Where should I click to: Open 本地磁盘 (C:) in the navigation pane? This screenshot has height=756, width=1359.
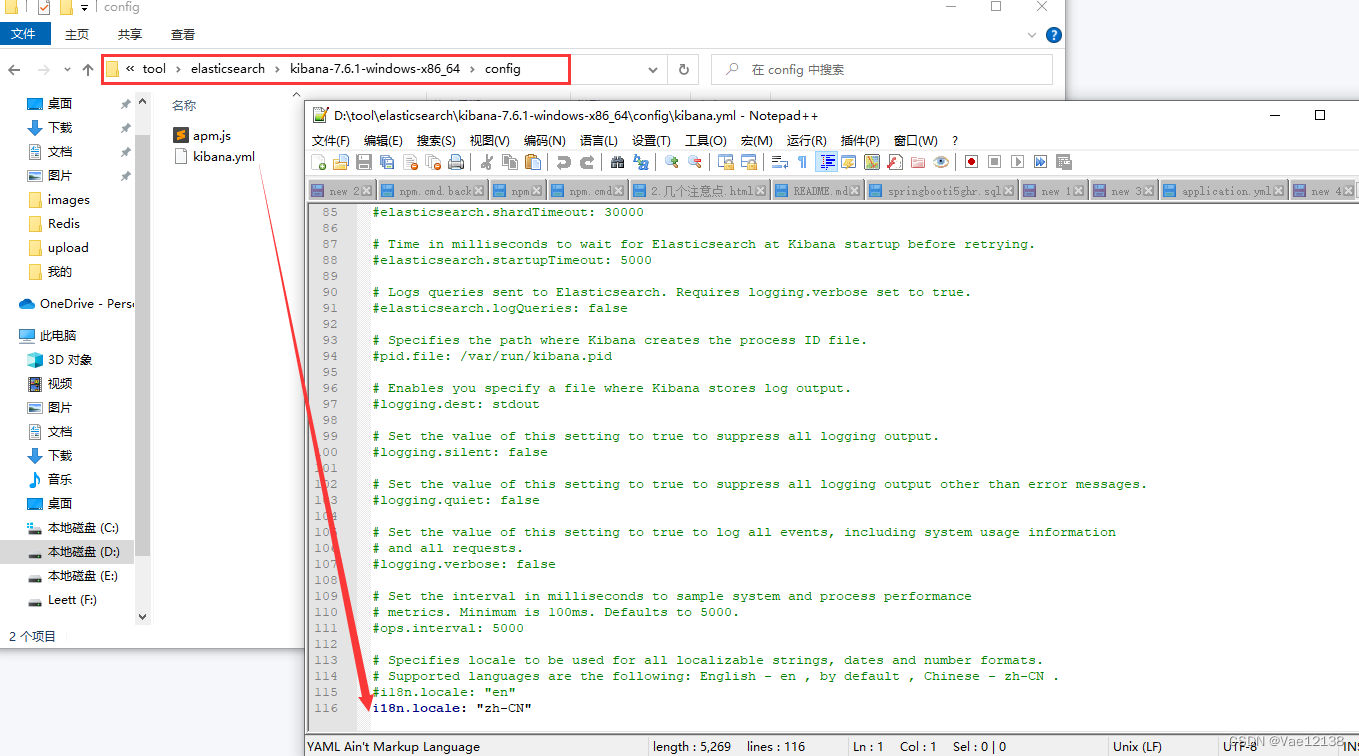click(x=74, y=528)
